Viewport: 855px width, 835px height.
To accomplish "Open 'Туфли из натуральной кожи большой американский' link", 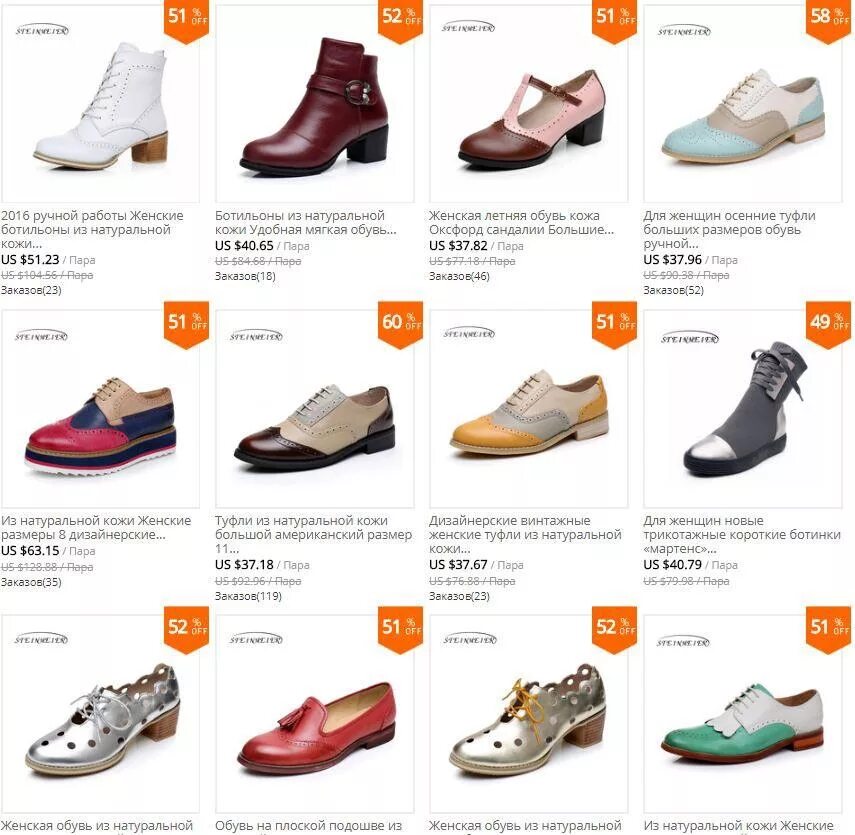I will 313,534.
